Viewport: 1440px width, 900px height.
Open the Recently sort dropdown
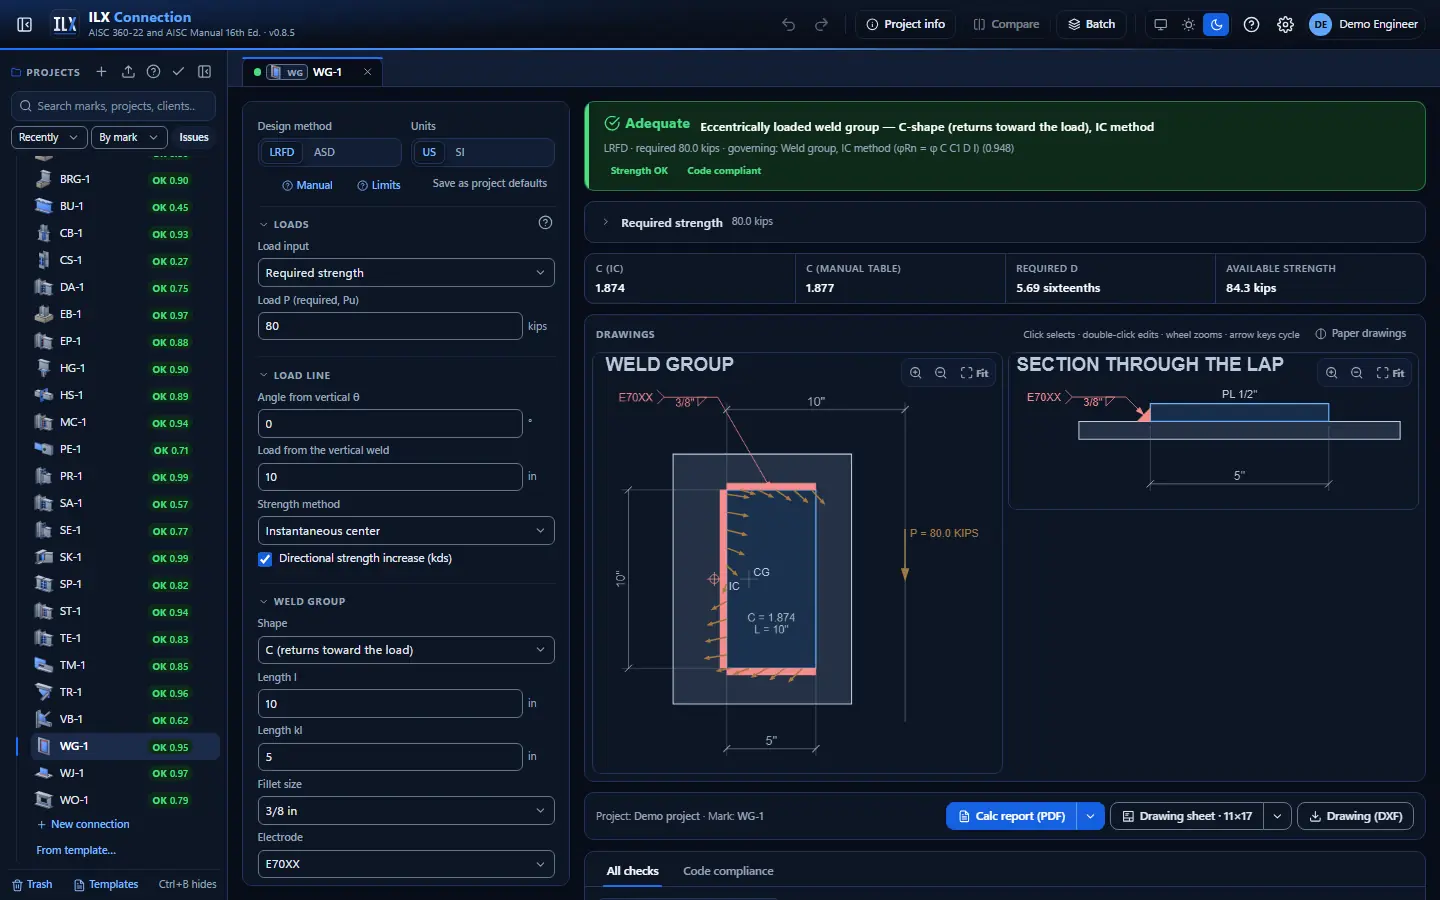(49, 137)
